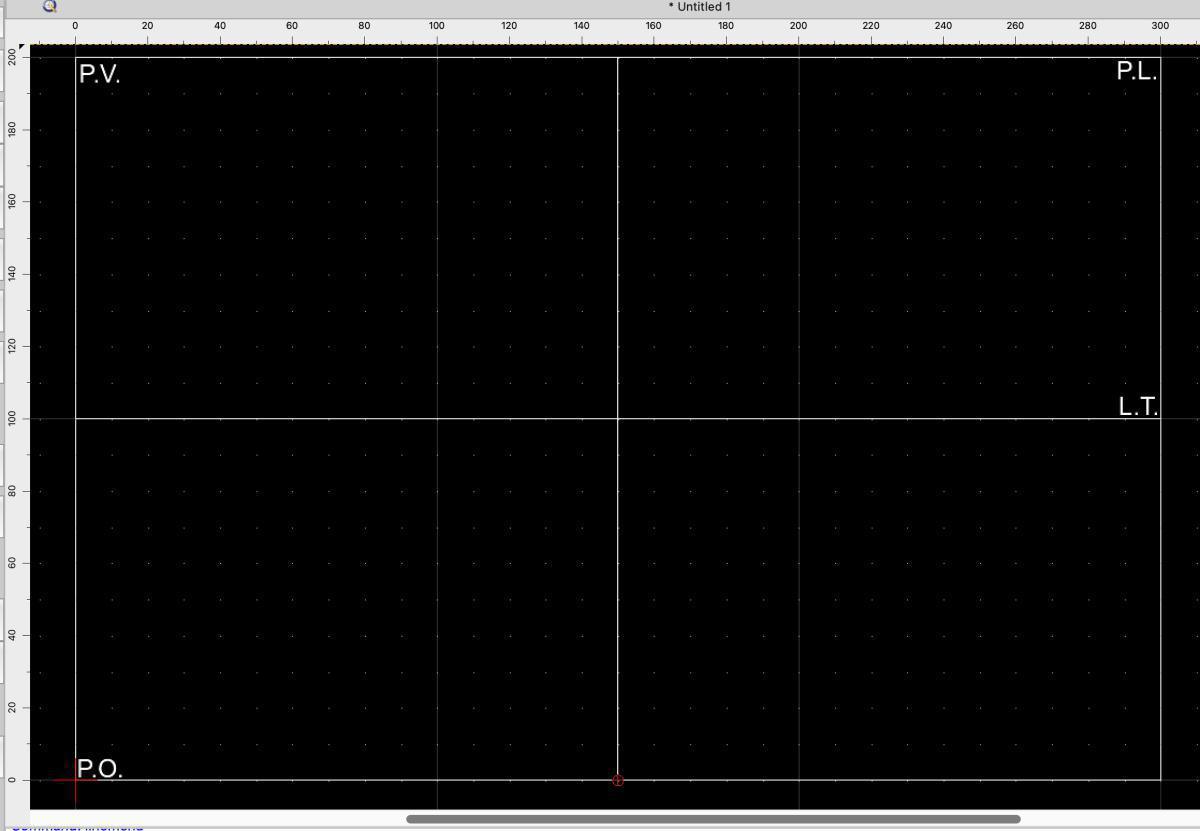Click the ruler corner triangle marker

pos(23,48)
